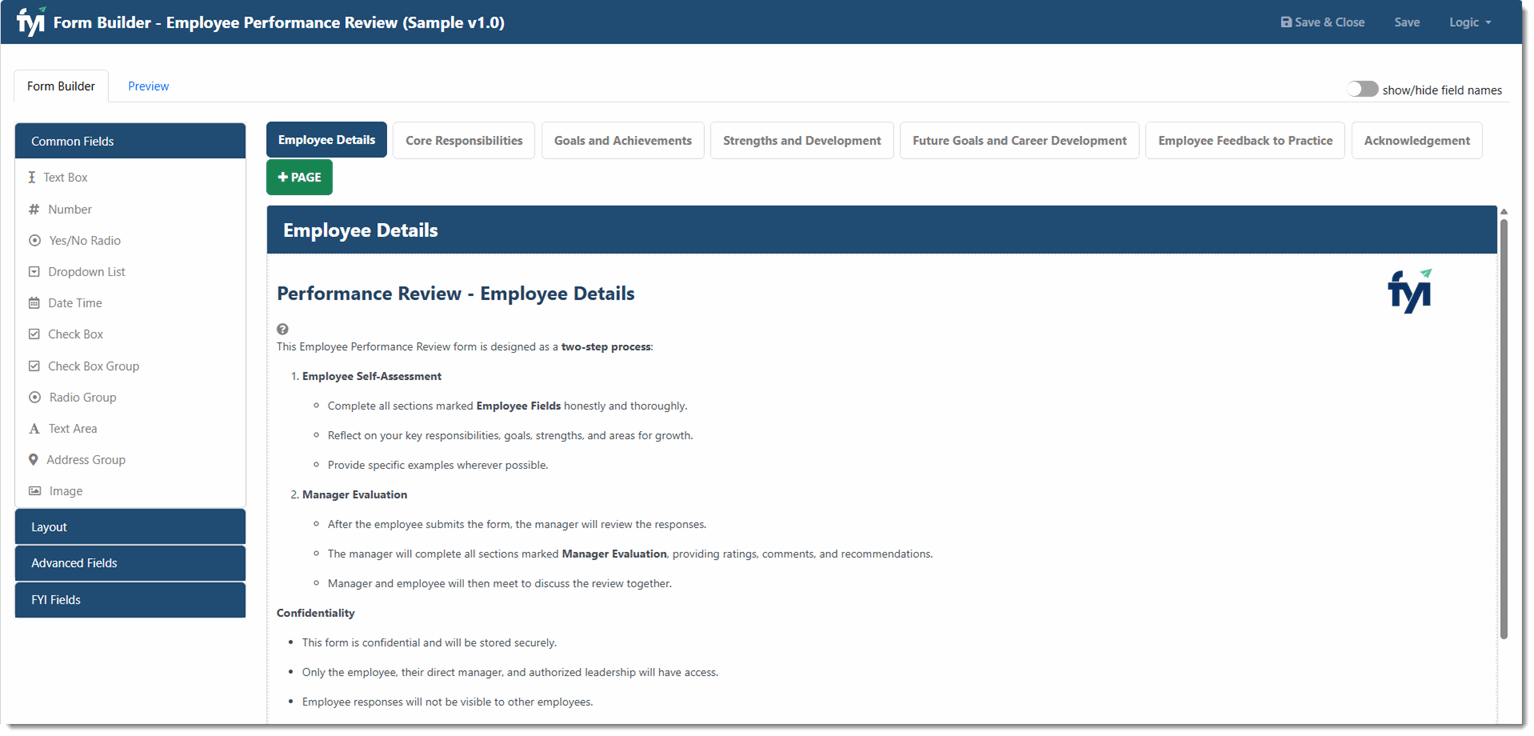Click the Date Time calendar icon
Viewport: 1534px width, 736px height.
tap(34, 303)
